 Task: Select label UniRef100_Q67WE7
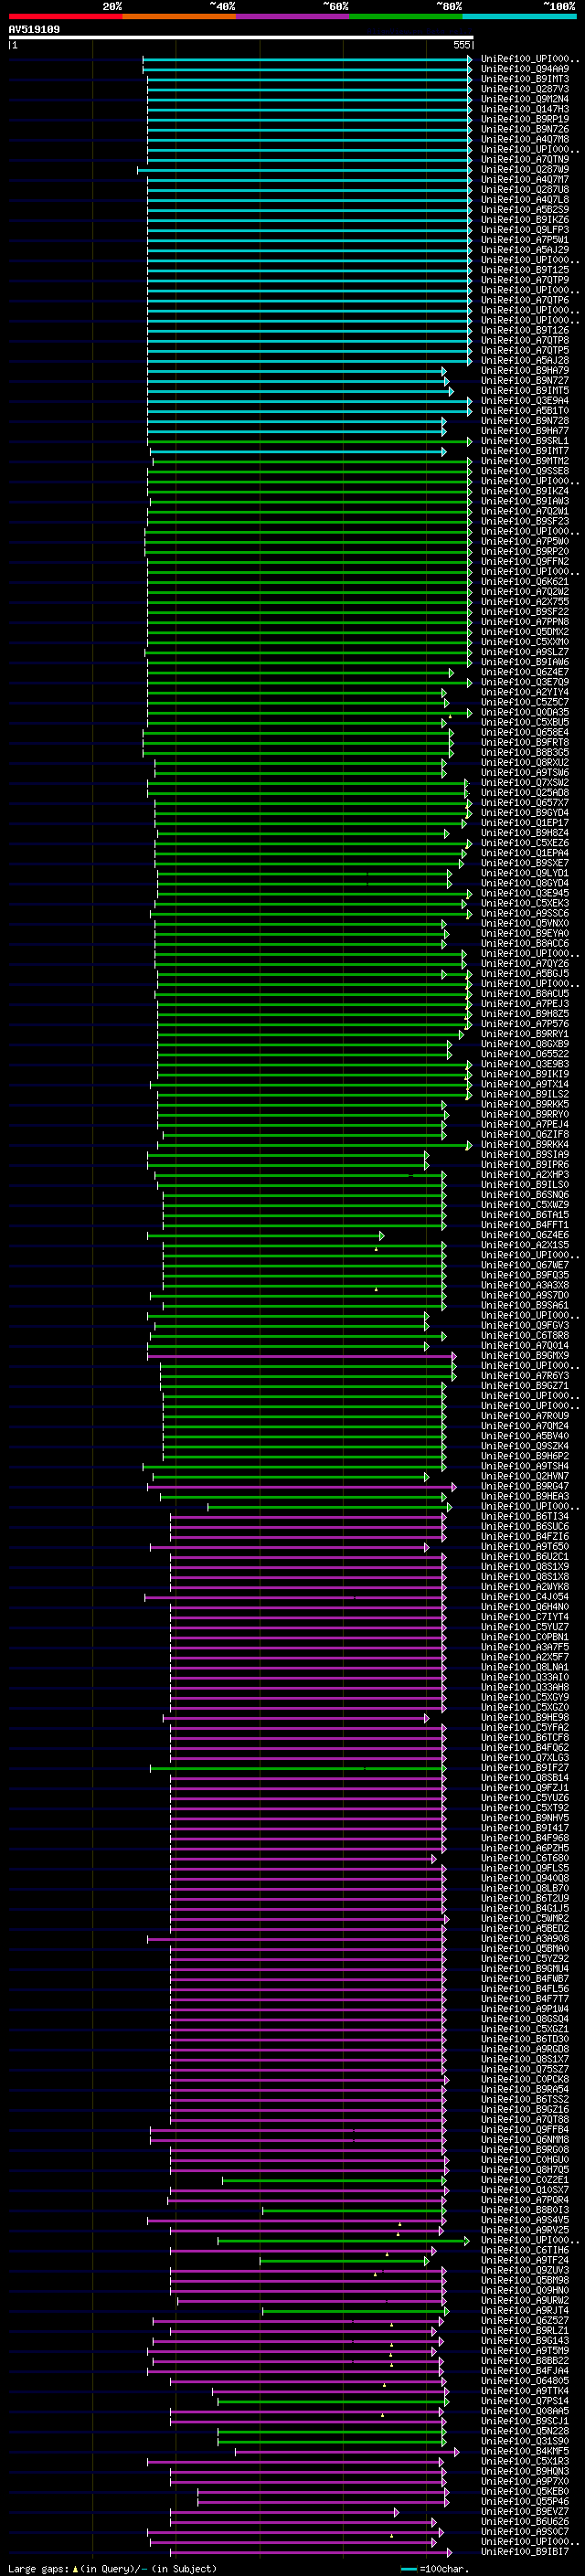point(525,1265)
